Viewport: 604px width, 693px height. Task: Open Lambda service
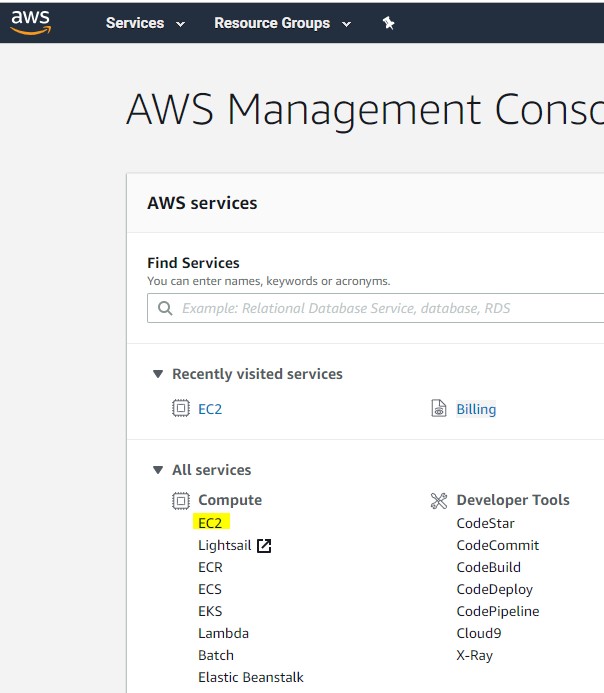click(224, 633)
